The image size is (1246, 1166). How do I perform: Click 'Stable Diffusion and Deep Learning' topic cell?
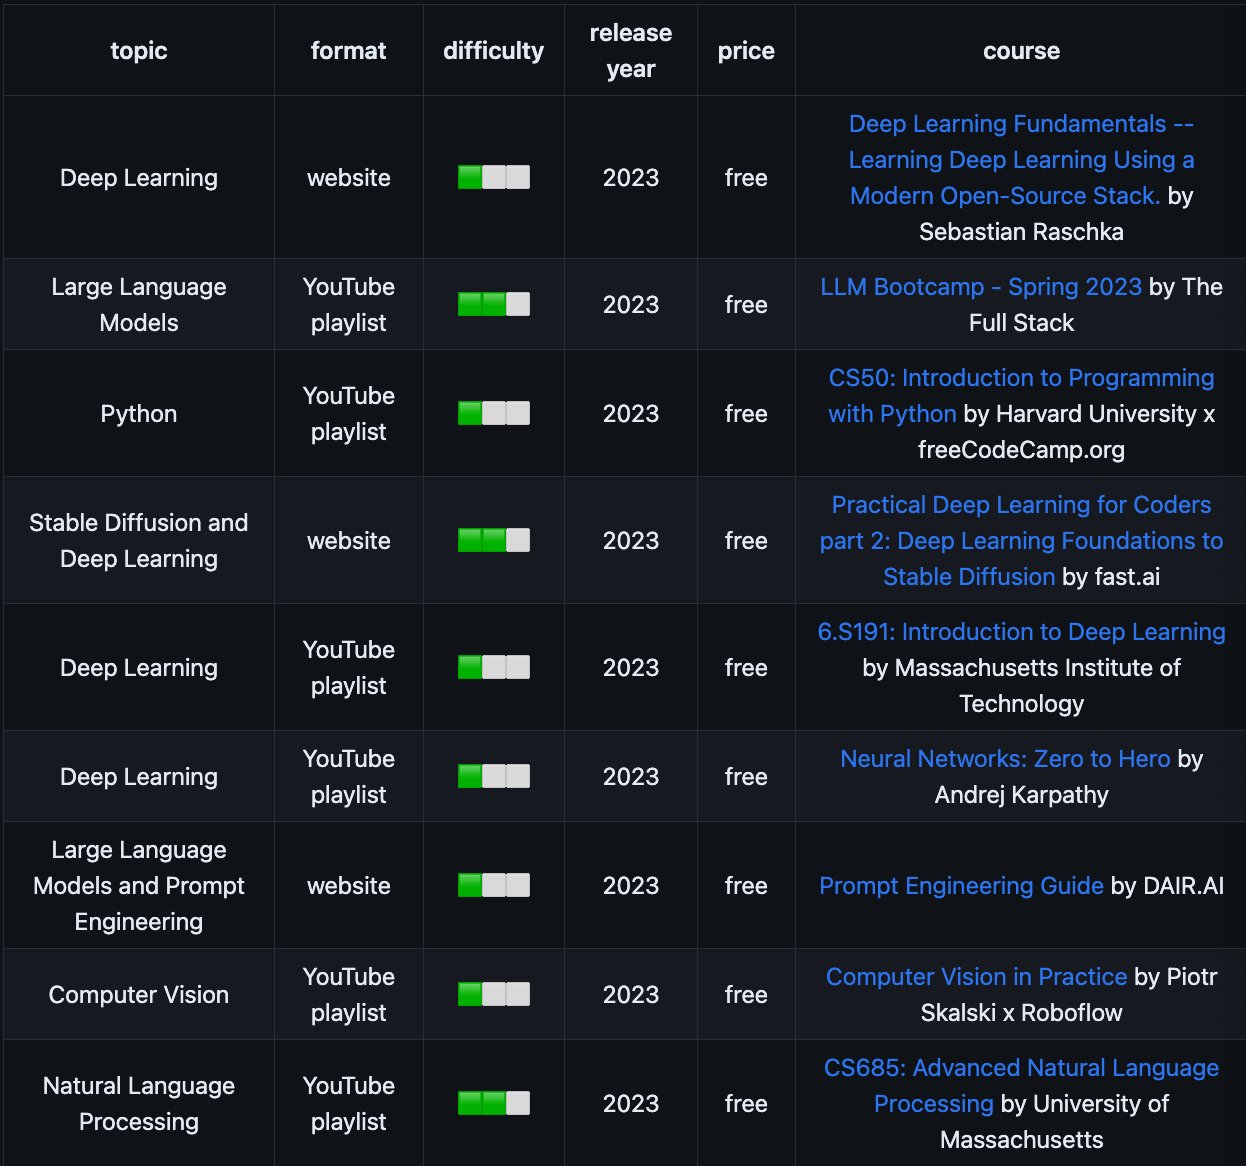click(x=139, y=541)
